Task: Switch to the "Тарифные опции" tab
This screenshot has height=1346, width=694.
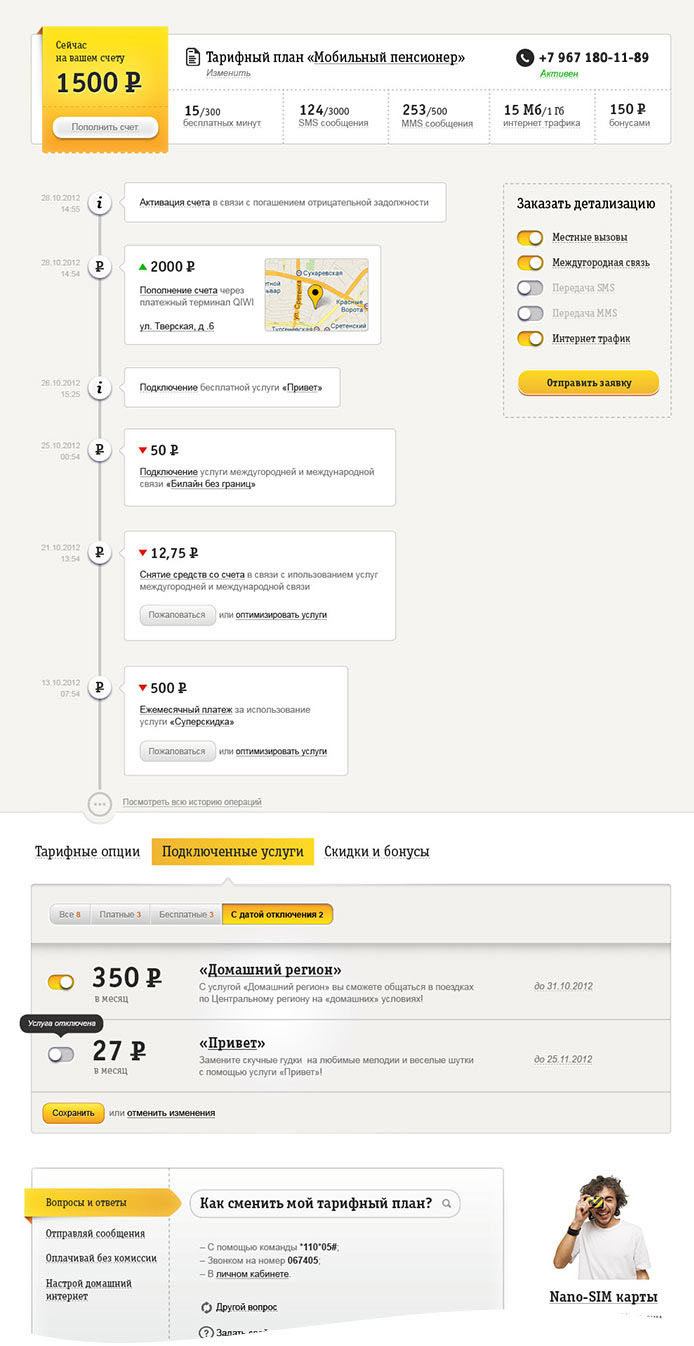Action: pos(87,852)
